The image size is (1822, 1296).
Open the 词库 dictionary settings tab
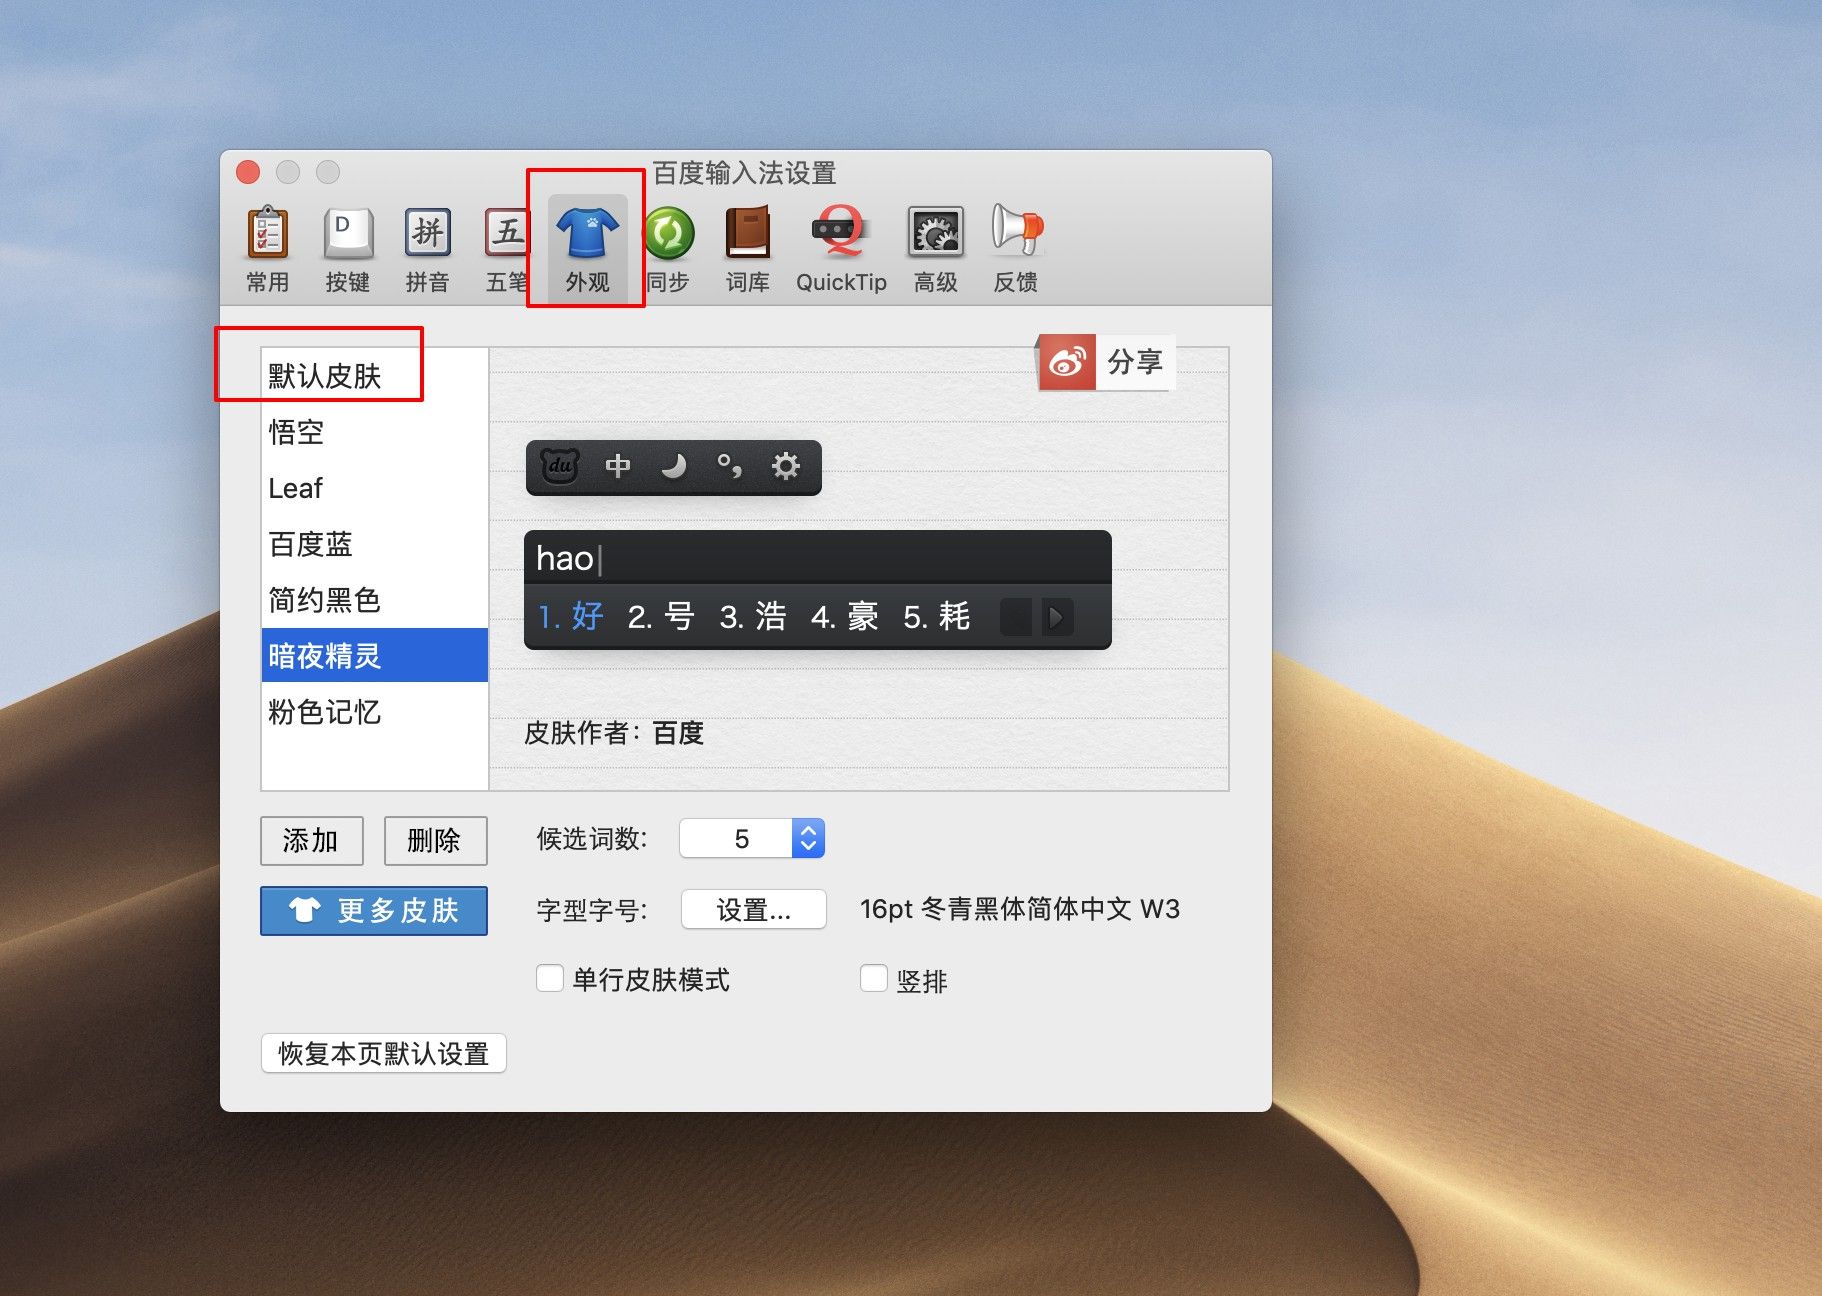(x=747, y=249)
